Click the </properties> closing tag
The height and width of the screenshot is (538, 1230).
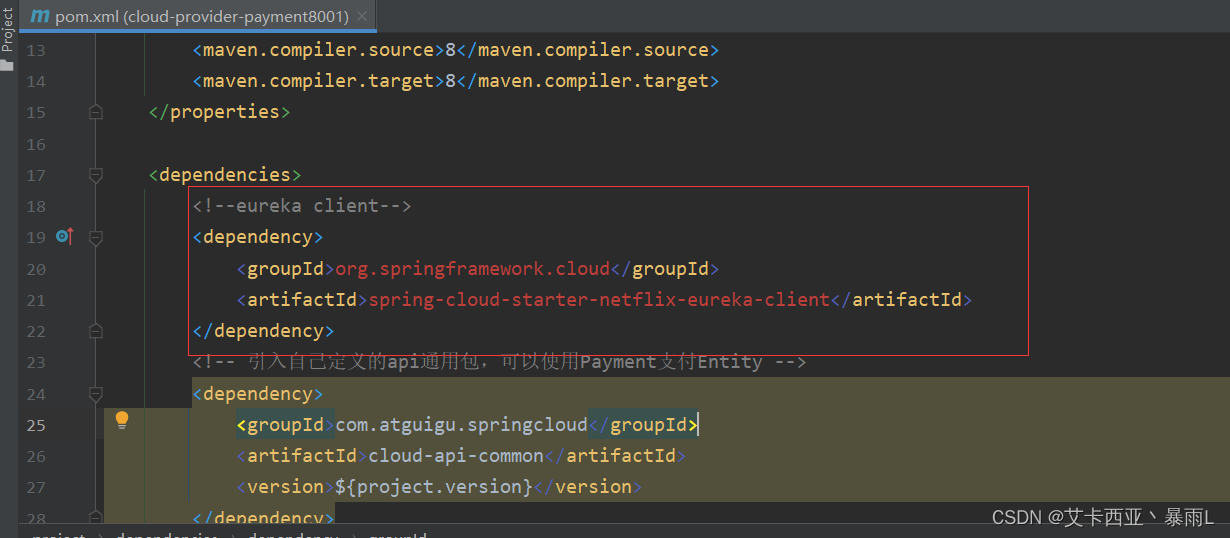(x=219, y=112)
